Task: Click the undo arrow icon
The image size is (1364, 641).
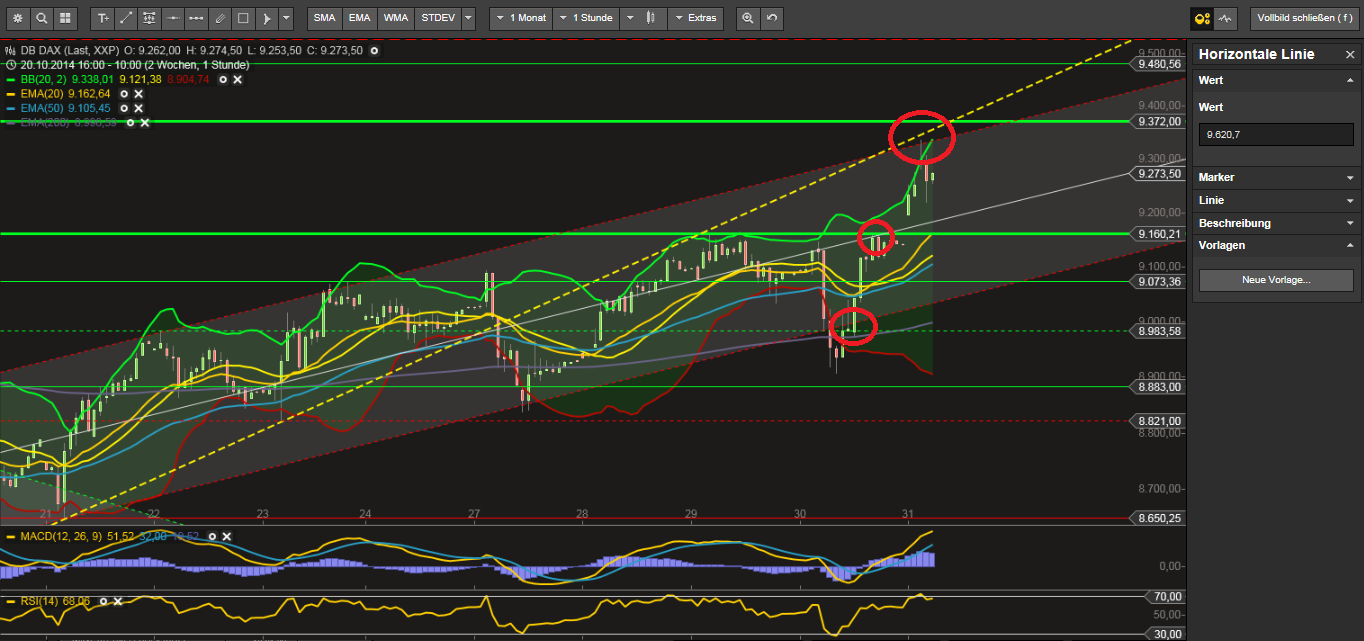Action: coord(771,18)
